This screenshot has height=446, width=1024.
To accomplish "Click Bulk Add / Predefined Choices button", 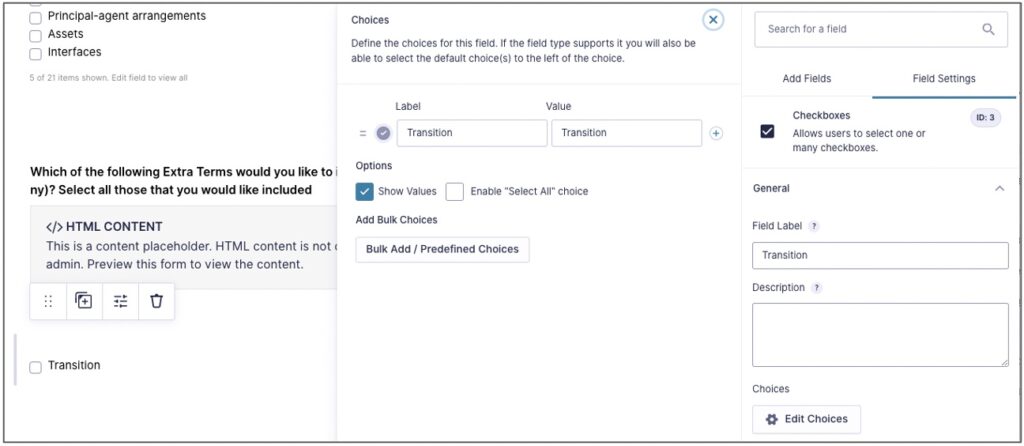I will 442,249.
